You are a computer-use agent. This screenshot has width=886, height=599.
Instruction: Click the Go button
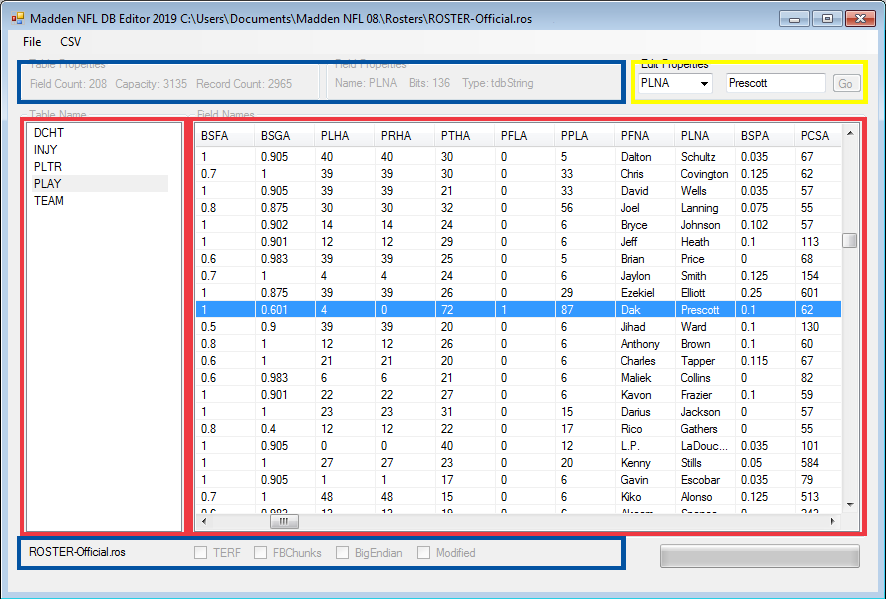click(x=846, y=84)
